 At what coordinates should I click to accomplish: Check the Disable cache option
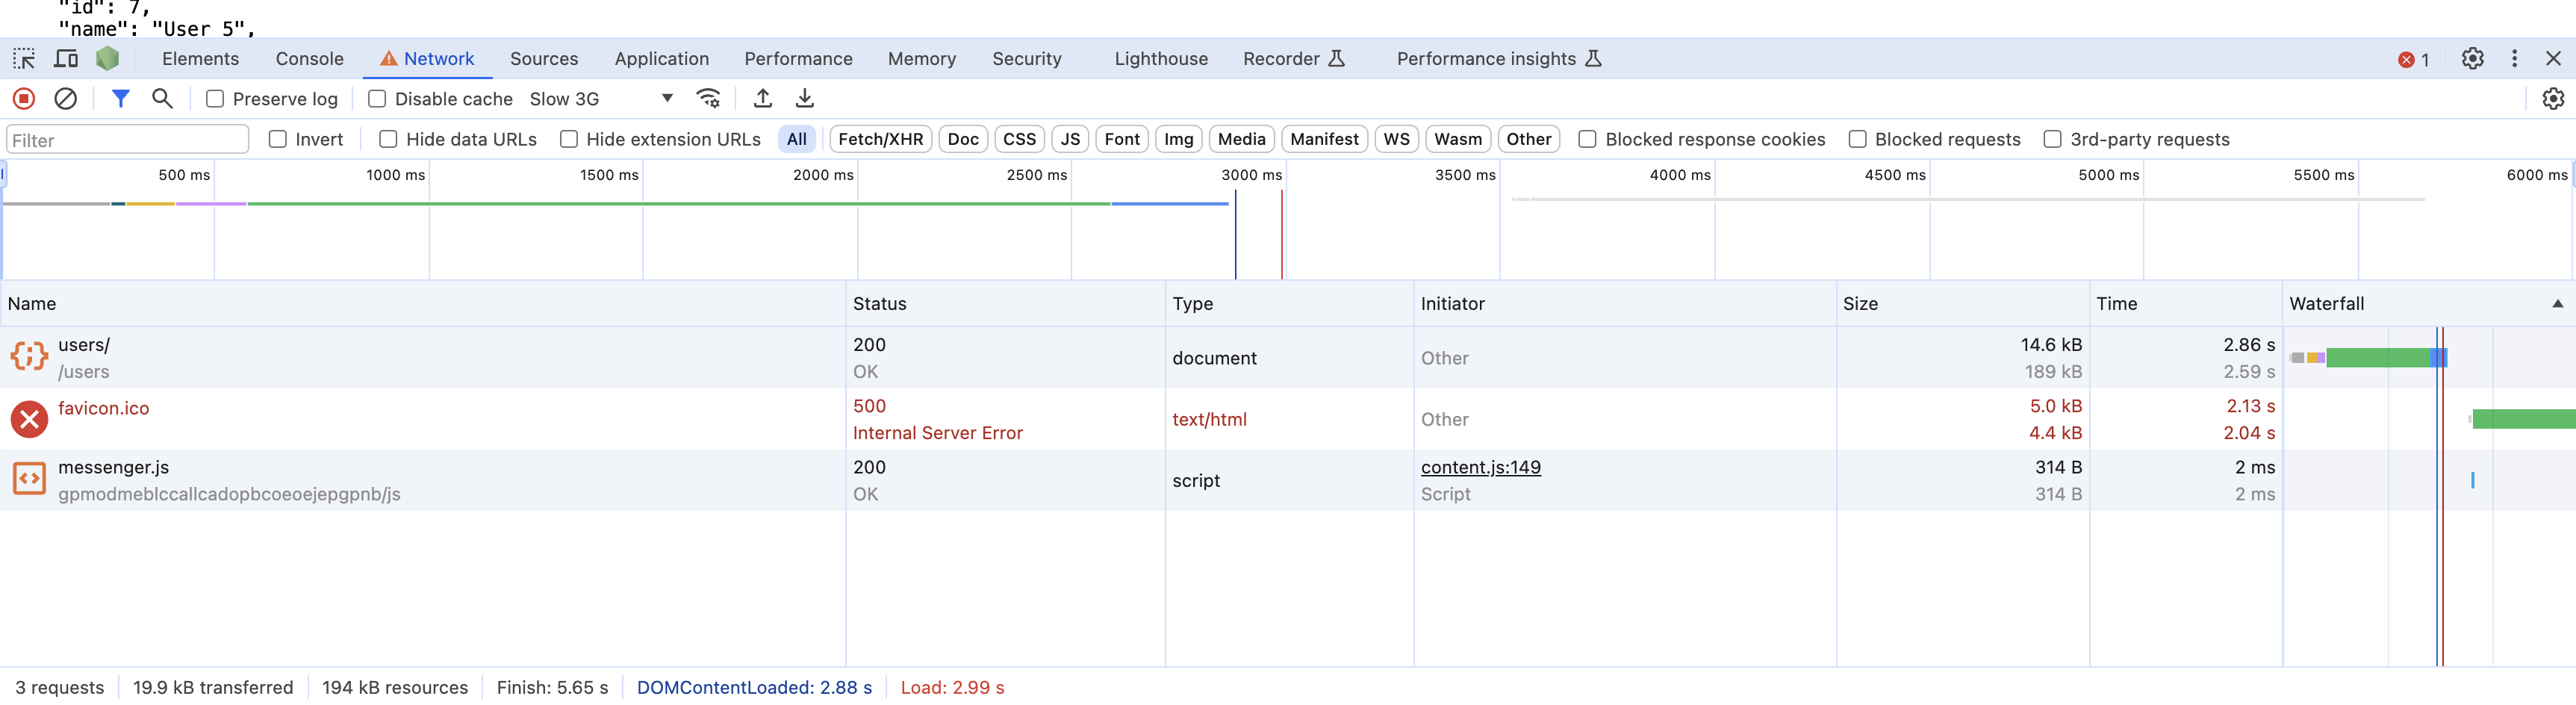(377, 99)
